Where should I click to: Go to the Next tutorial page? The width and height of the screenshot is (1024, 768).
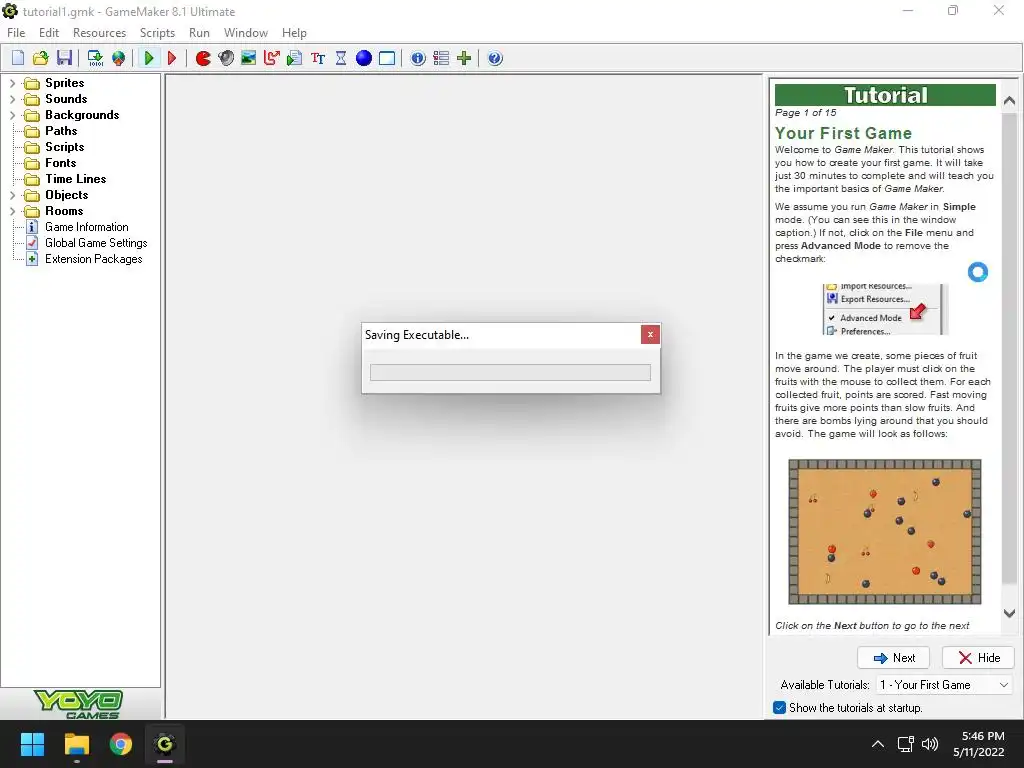point(893,658)
